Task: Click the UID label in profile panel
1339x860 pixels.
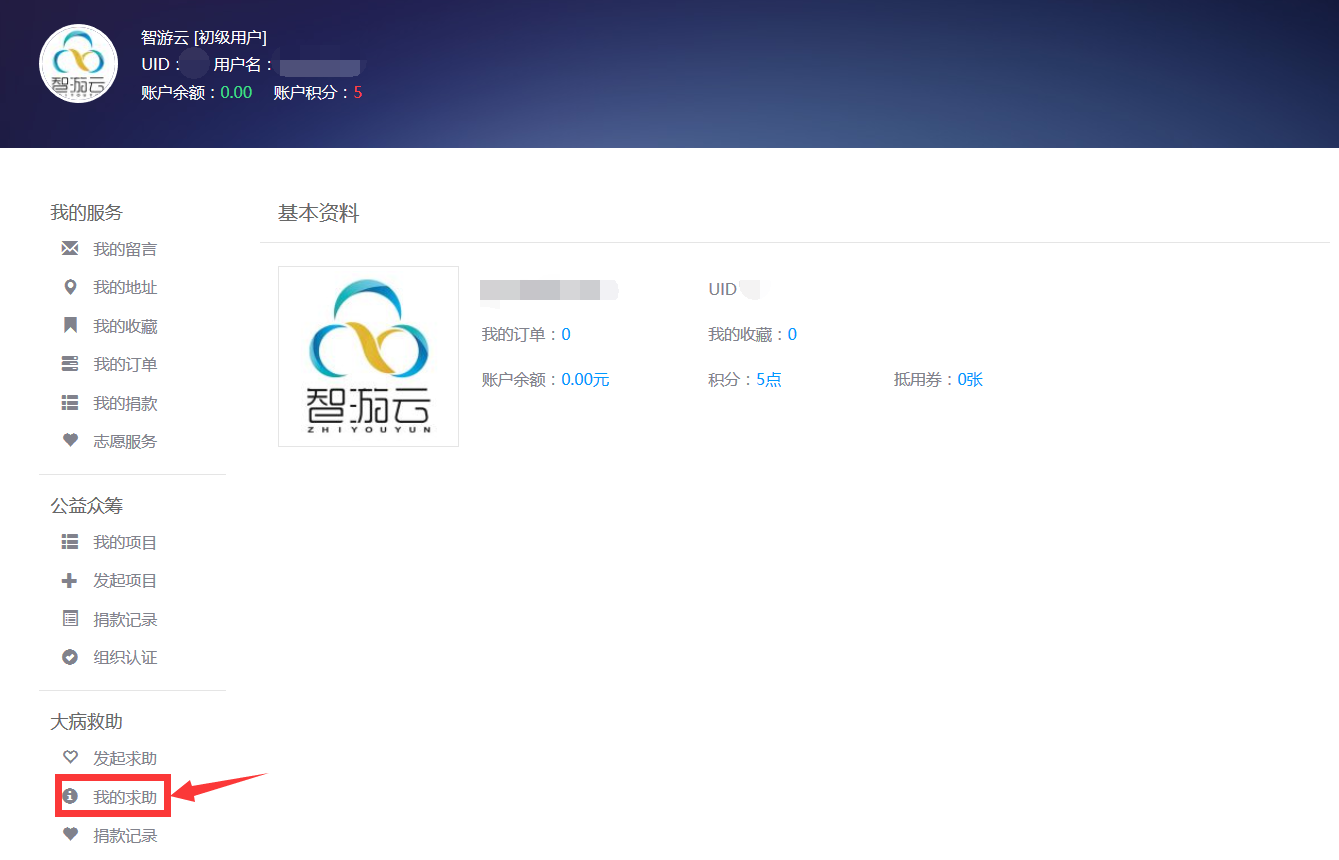Action: coord(722,289)
